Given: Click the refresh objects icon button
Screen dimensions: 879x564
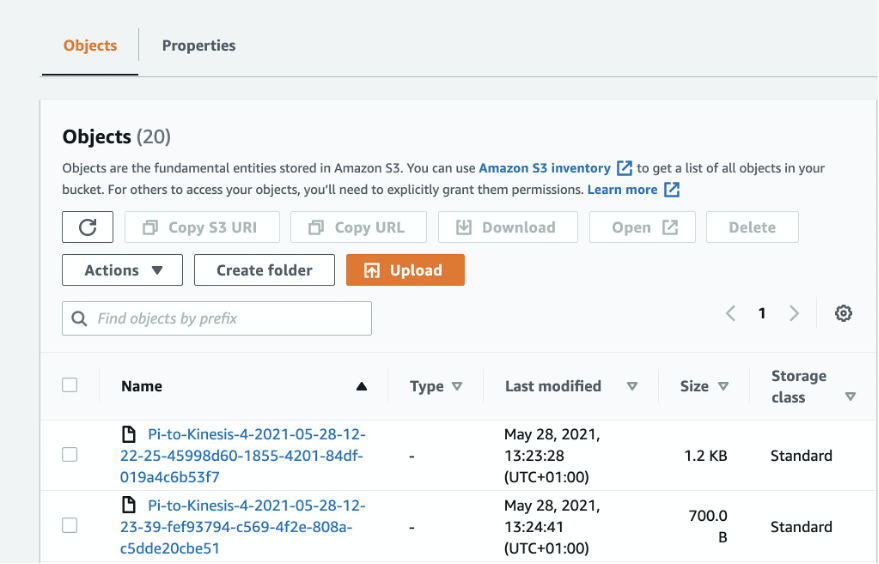Looking at the screenshot, I should 87,227.
